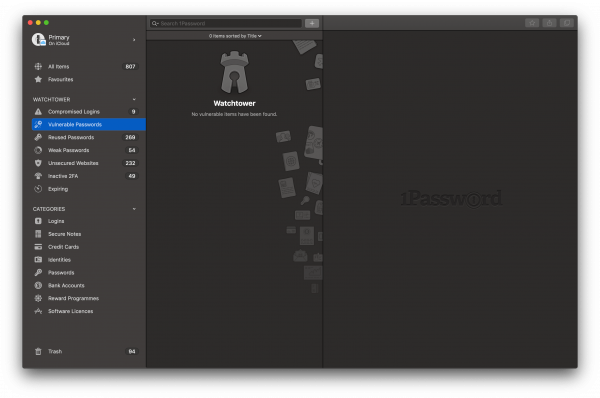
Task: Select the Secure Notes label
Action: click(64, 234)
